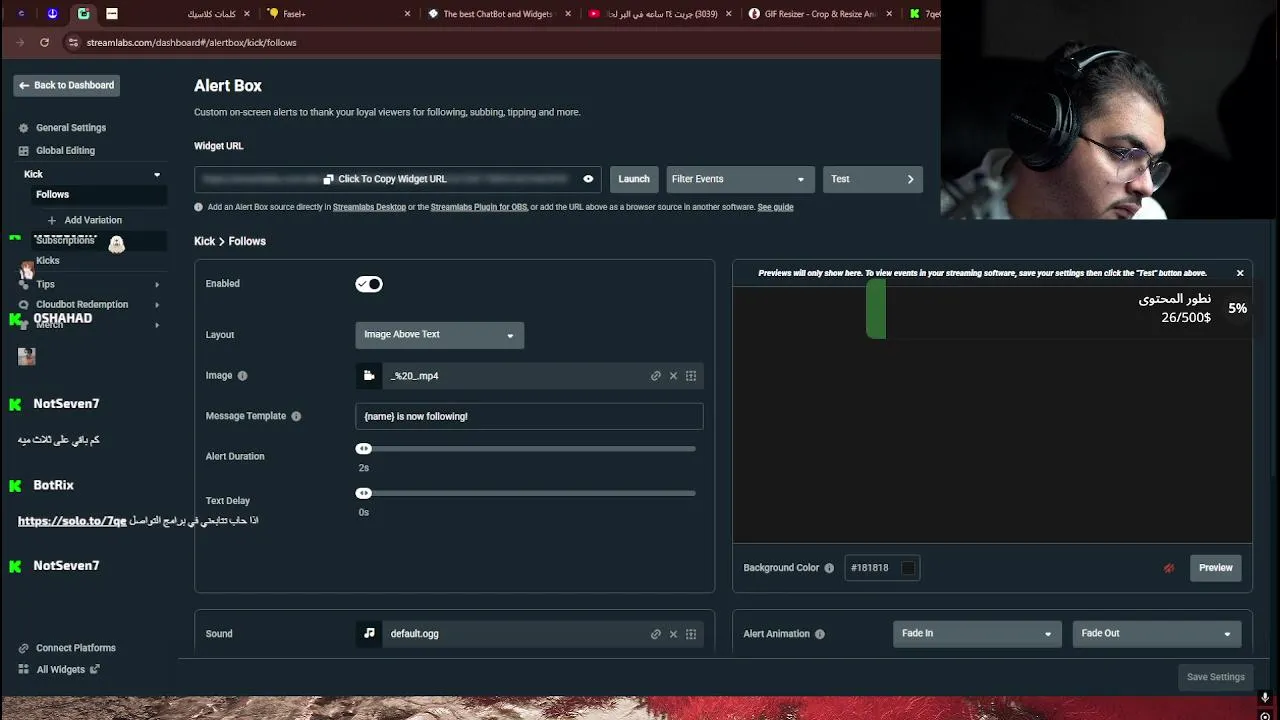
Task: Click the Message Template info icon
Action: coord(296,416)
